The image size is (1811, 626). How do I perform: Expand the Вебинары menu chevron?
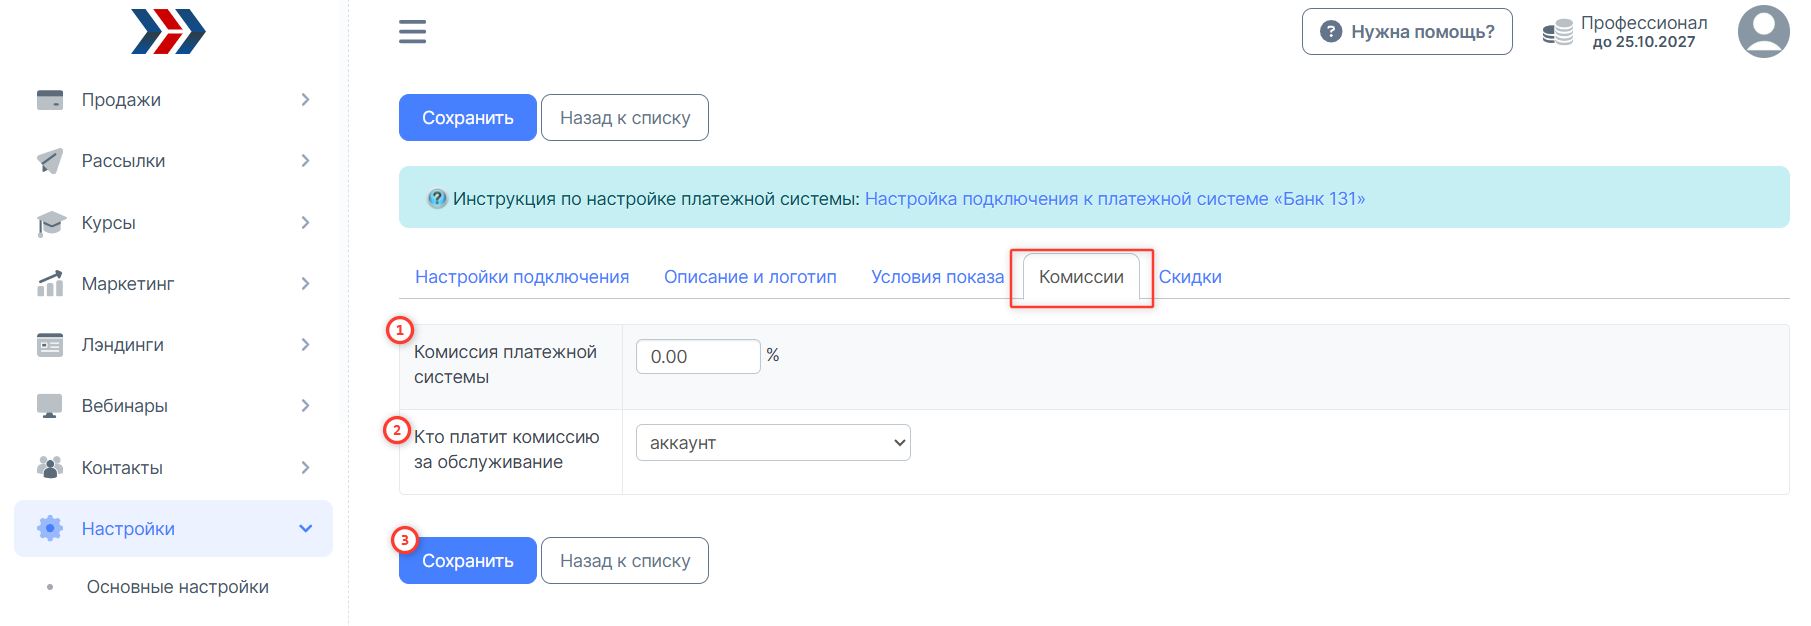pos(305,406)
